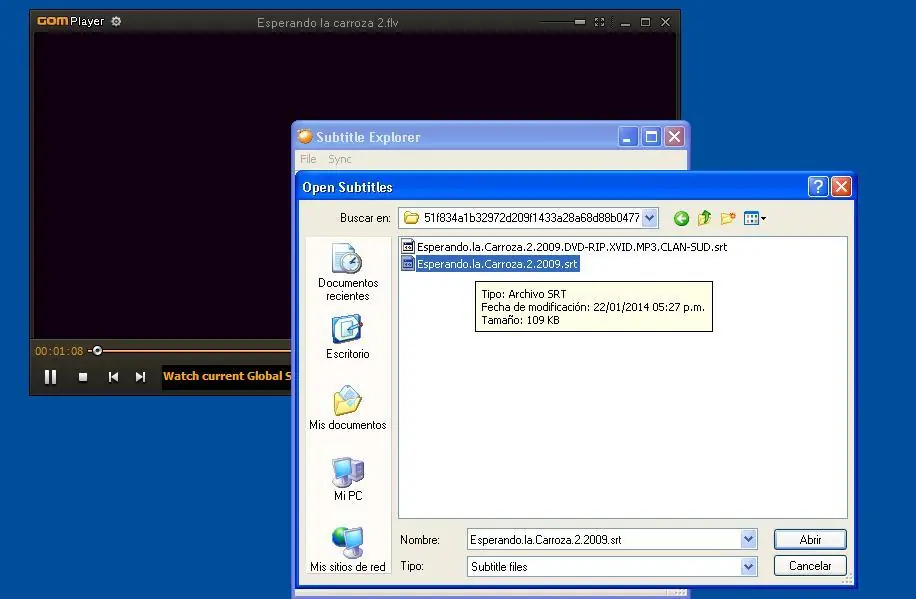
Task: Click the dialog Help question mark button
Action: [818, 187]
